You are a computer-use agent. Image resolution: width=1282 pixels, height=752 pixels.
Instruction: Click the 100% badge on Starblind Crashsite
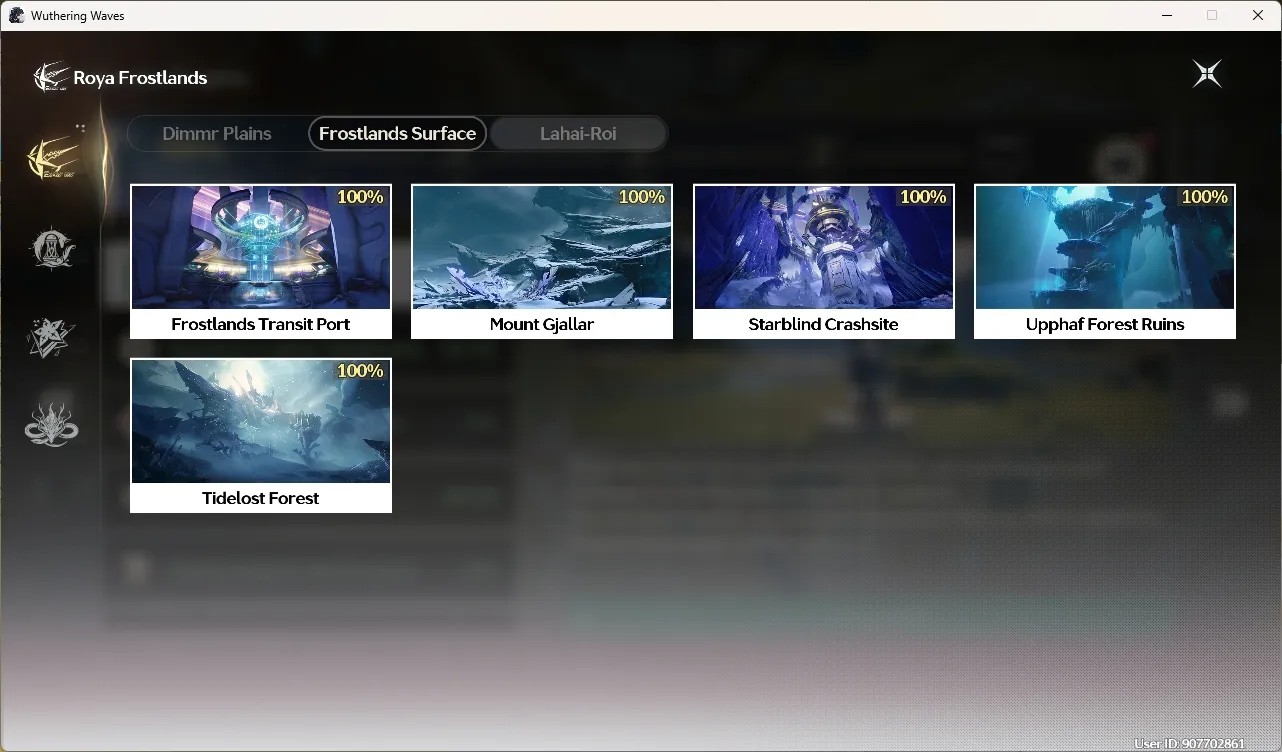click(x=923, y=197)
